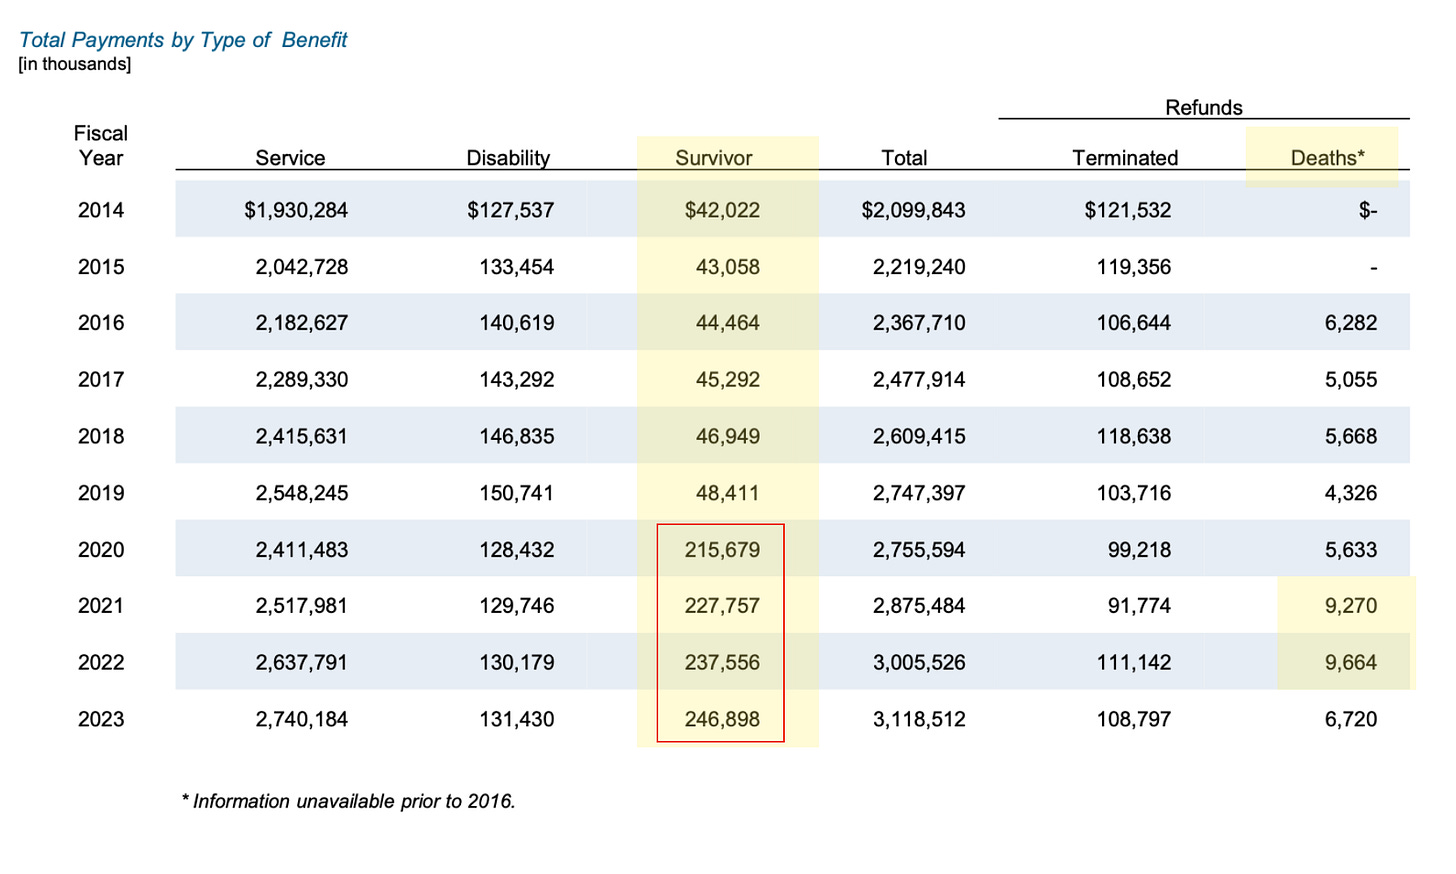Click the Survivor value 237,556
Screen dimensions: 1456x874
click(722, 663)
